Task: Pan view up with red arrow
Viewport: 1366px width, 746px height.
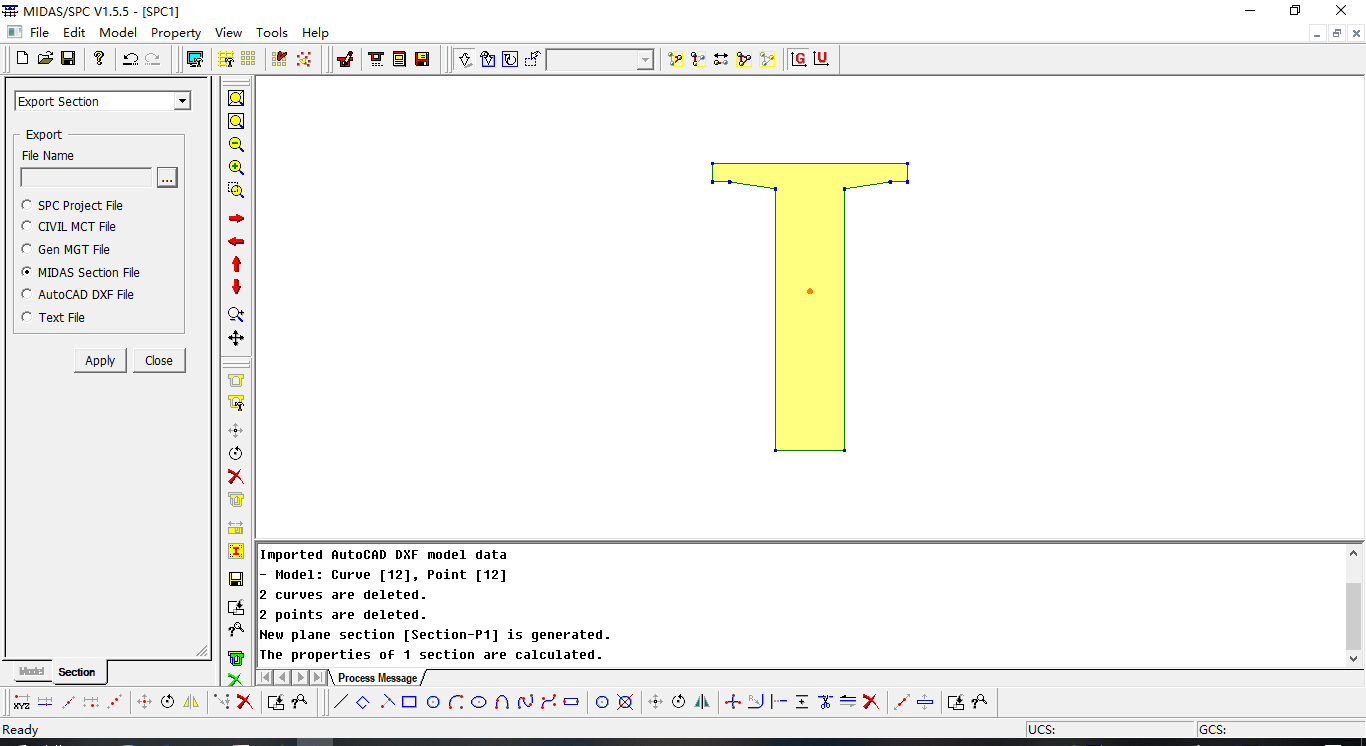Action: (x=236, y=264)
